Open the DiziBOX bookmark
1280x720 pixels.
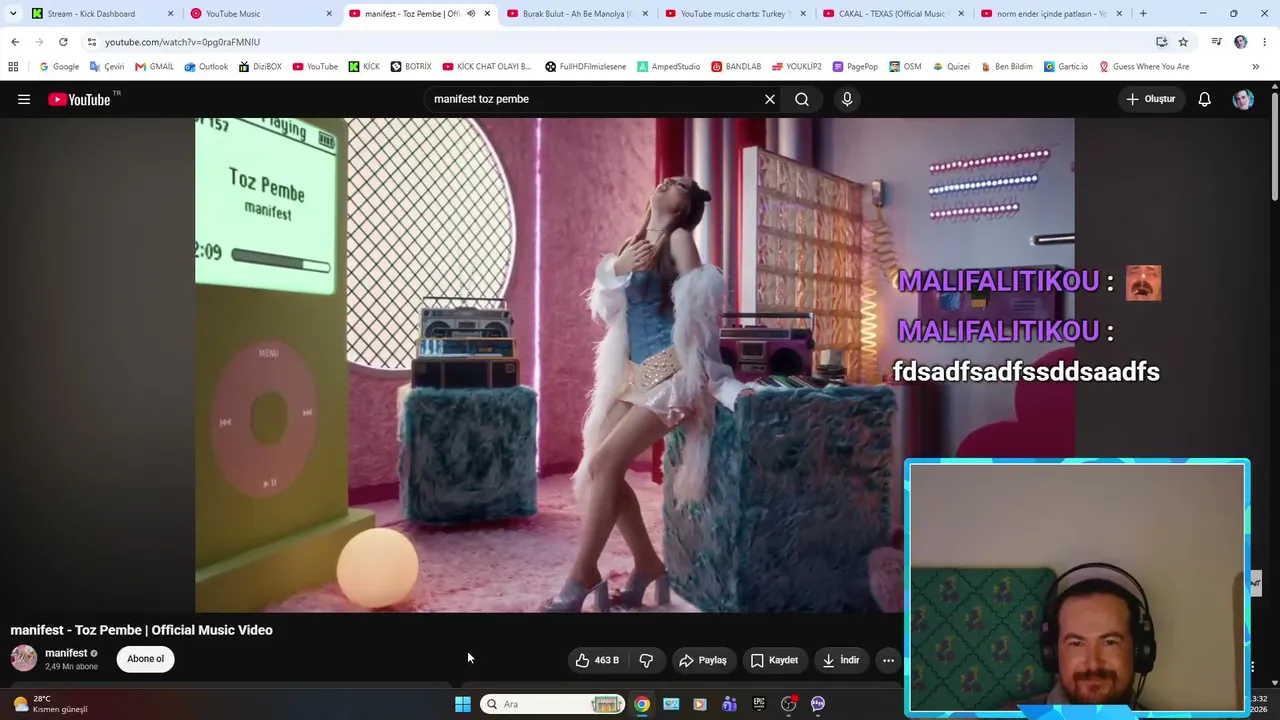pyautogui.click(x=260, y=67)
